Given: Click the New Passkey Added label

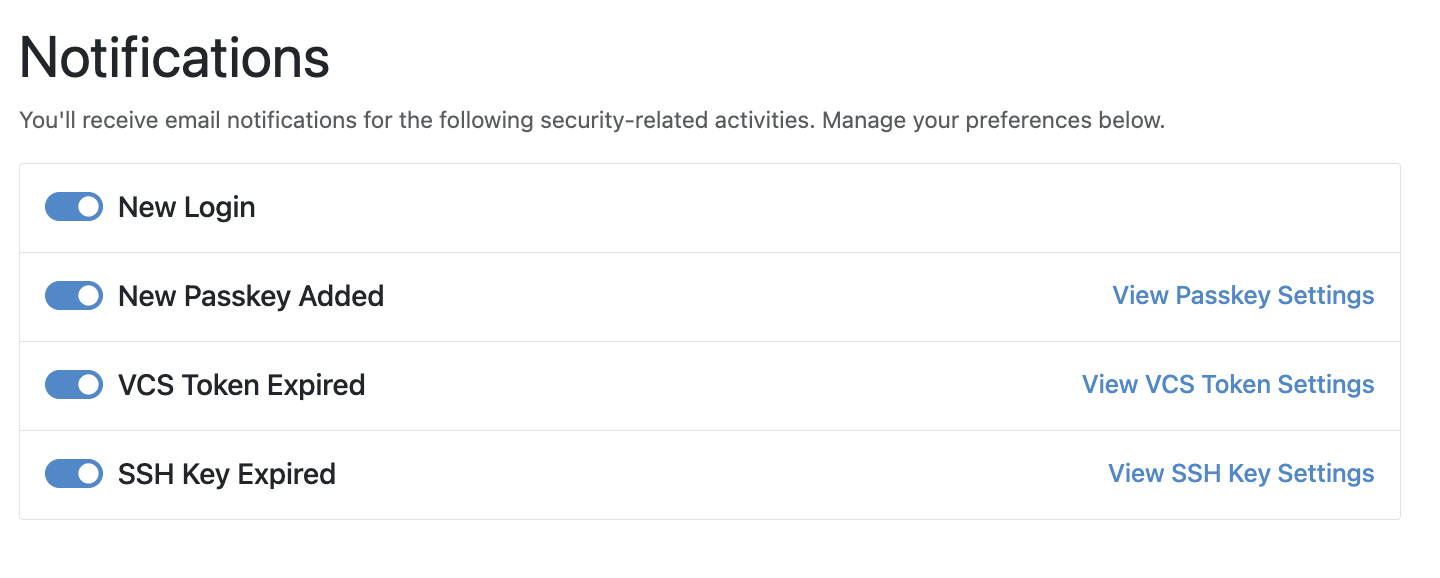Looking at the screenshot, I should pos(250,295).
